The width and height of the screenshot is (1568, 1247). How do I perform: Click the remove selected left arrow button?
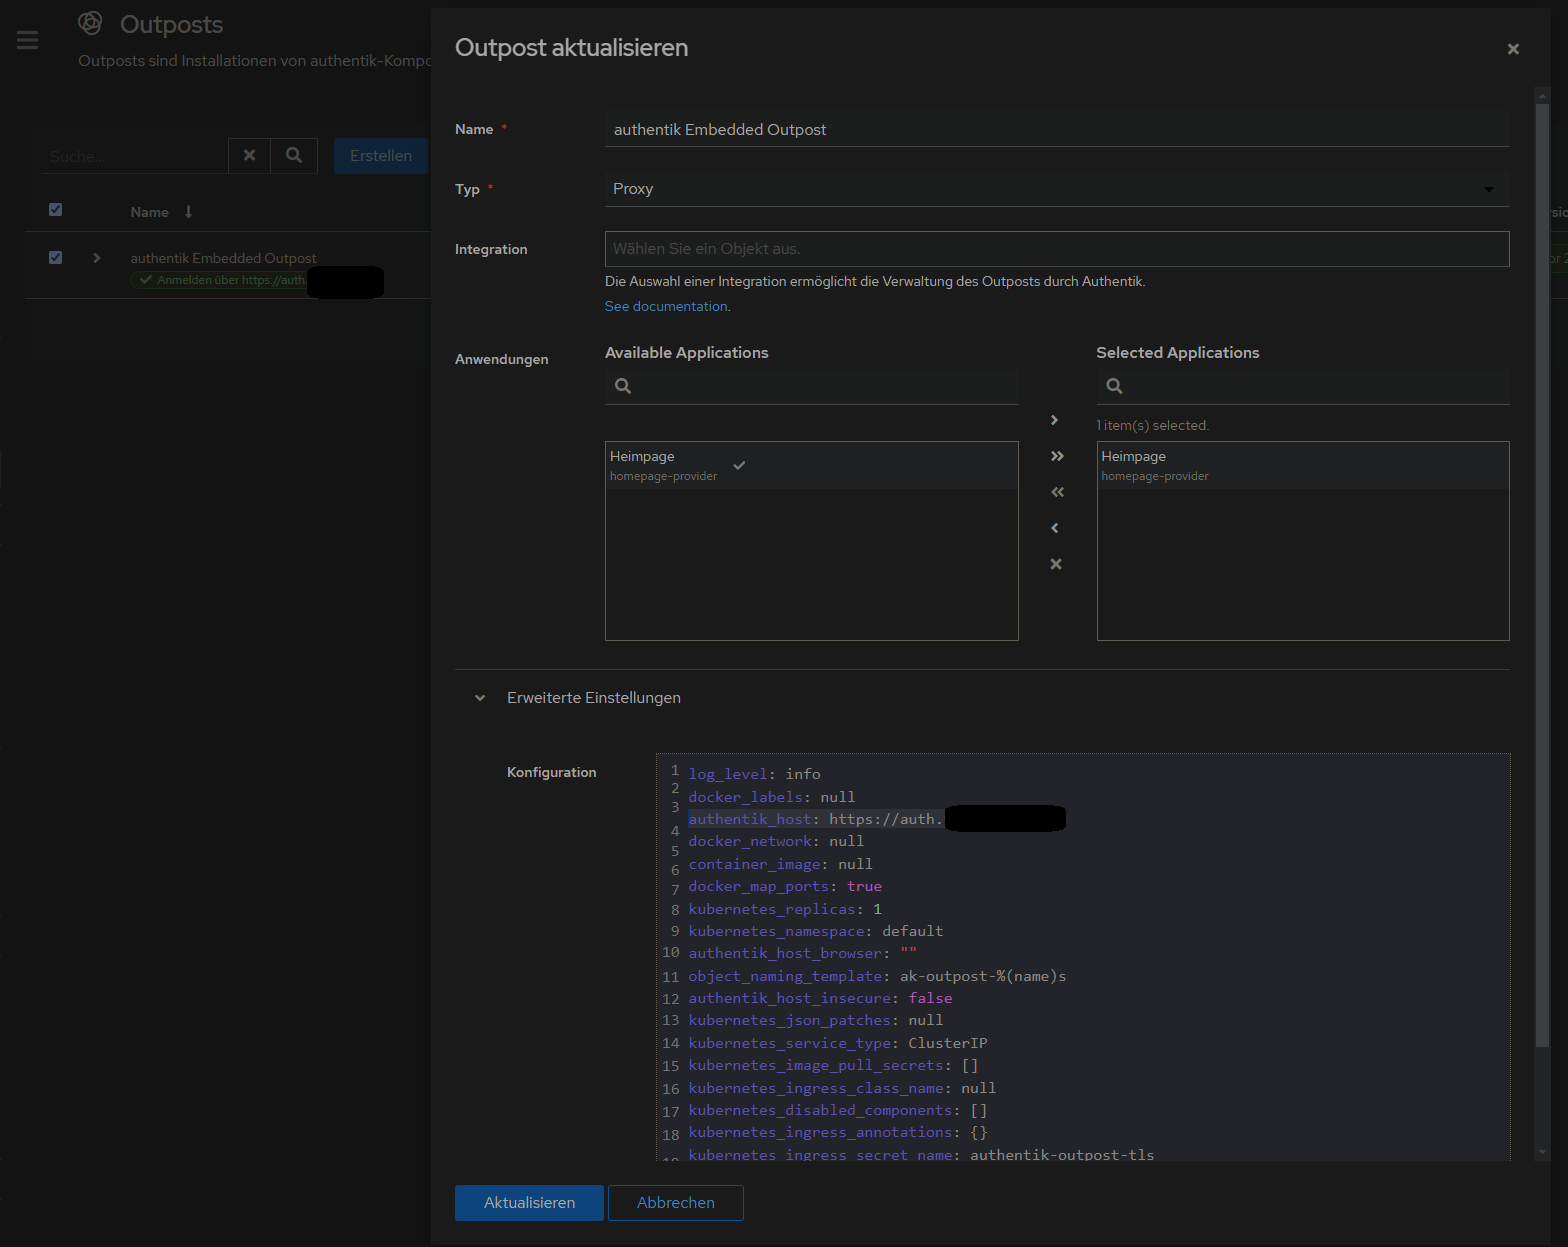coord(1055,528)
